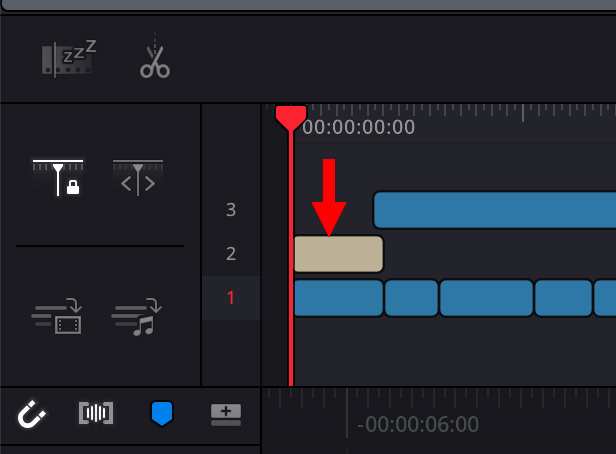
Task: Toggle the audio waveform display icon
Action: tap(96, 412)
